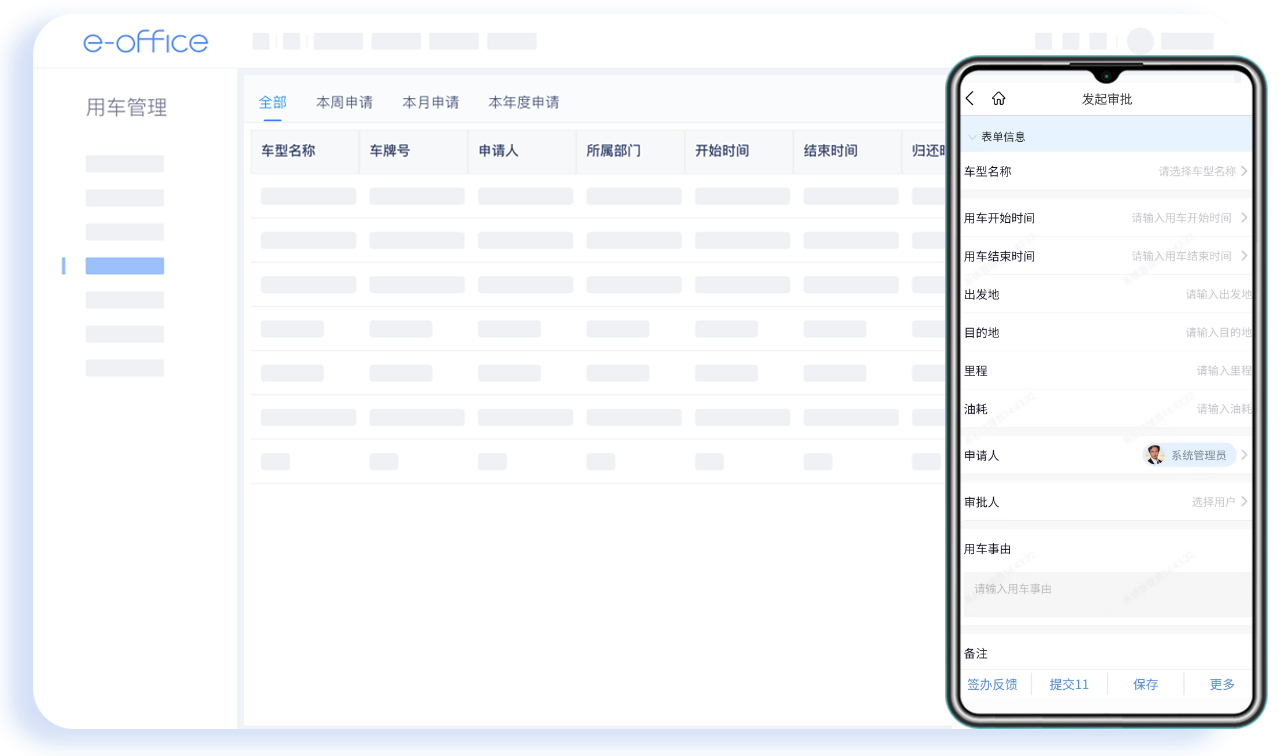Tap the 保存 button
Viewport: 1278px width, 756px height.
click(x=1145, y=684)
